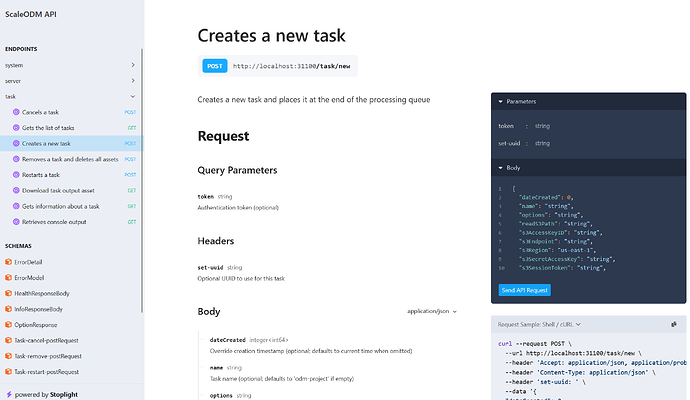This screenshot has width=690, height=400.
Task: Click the ErrorModel schema icon
Action: pos(8,278)
